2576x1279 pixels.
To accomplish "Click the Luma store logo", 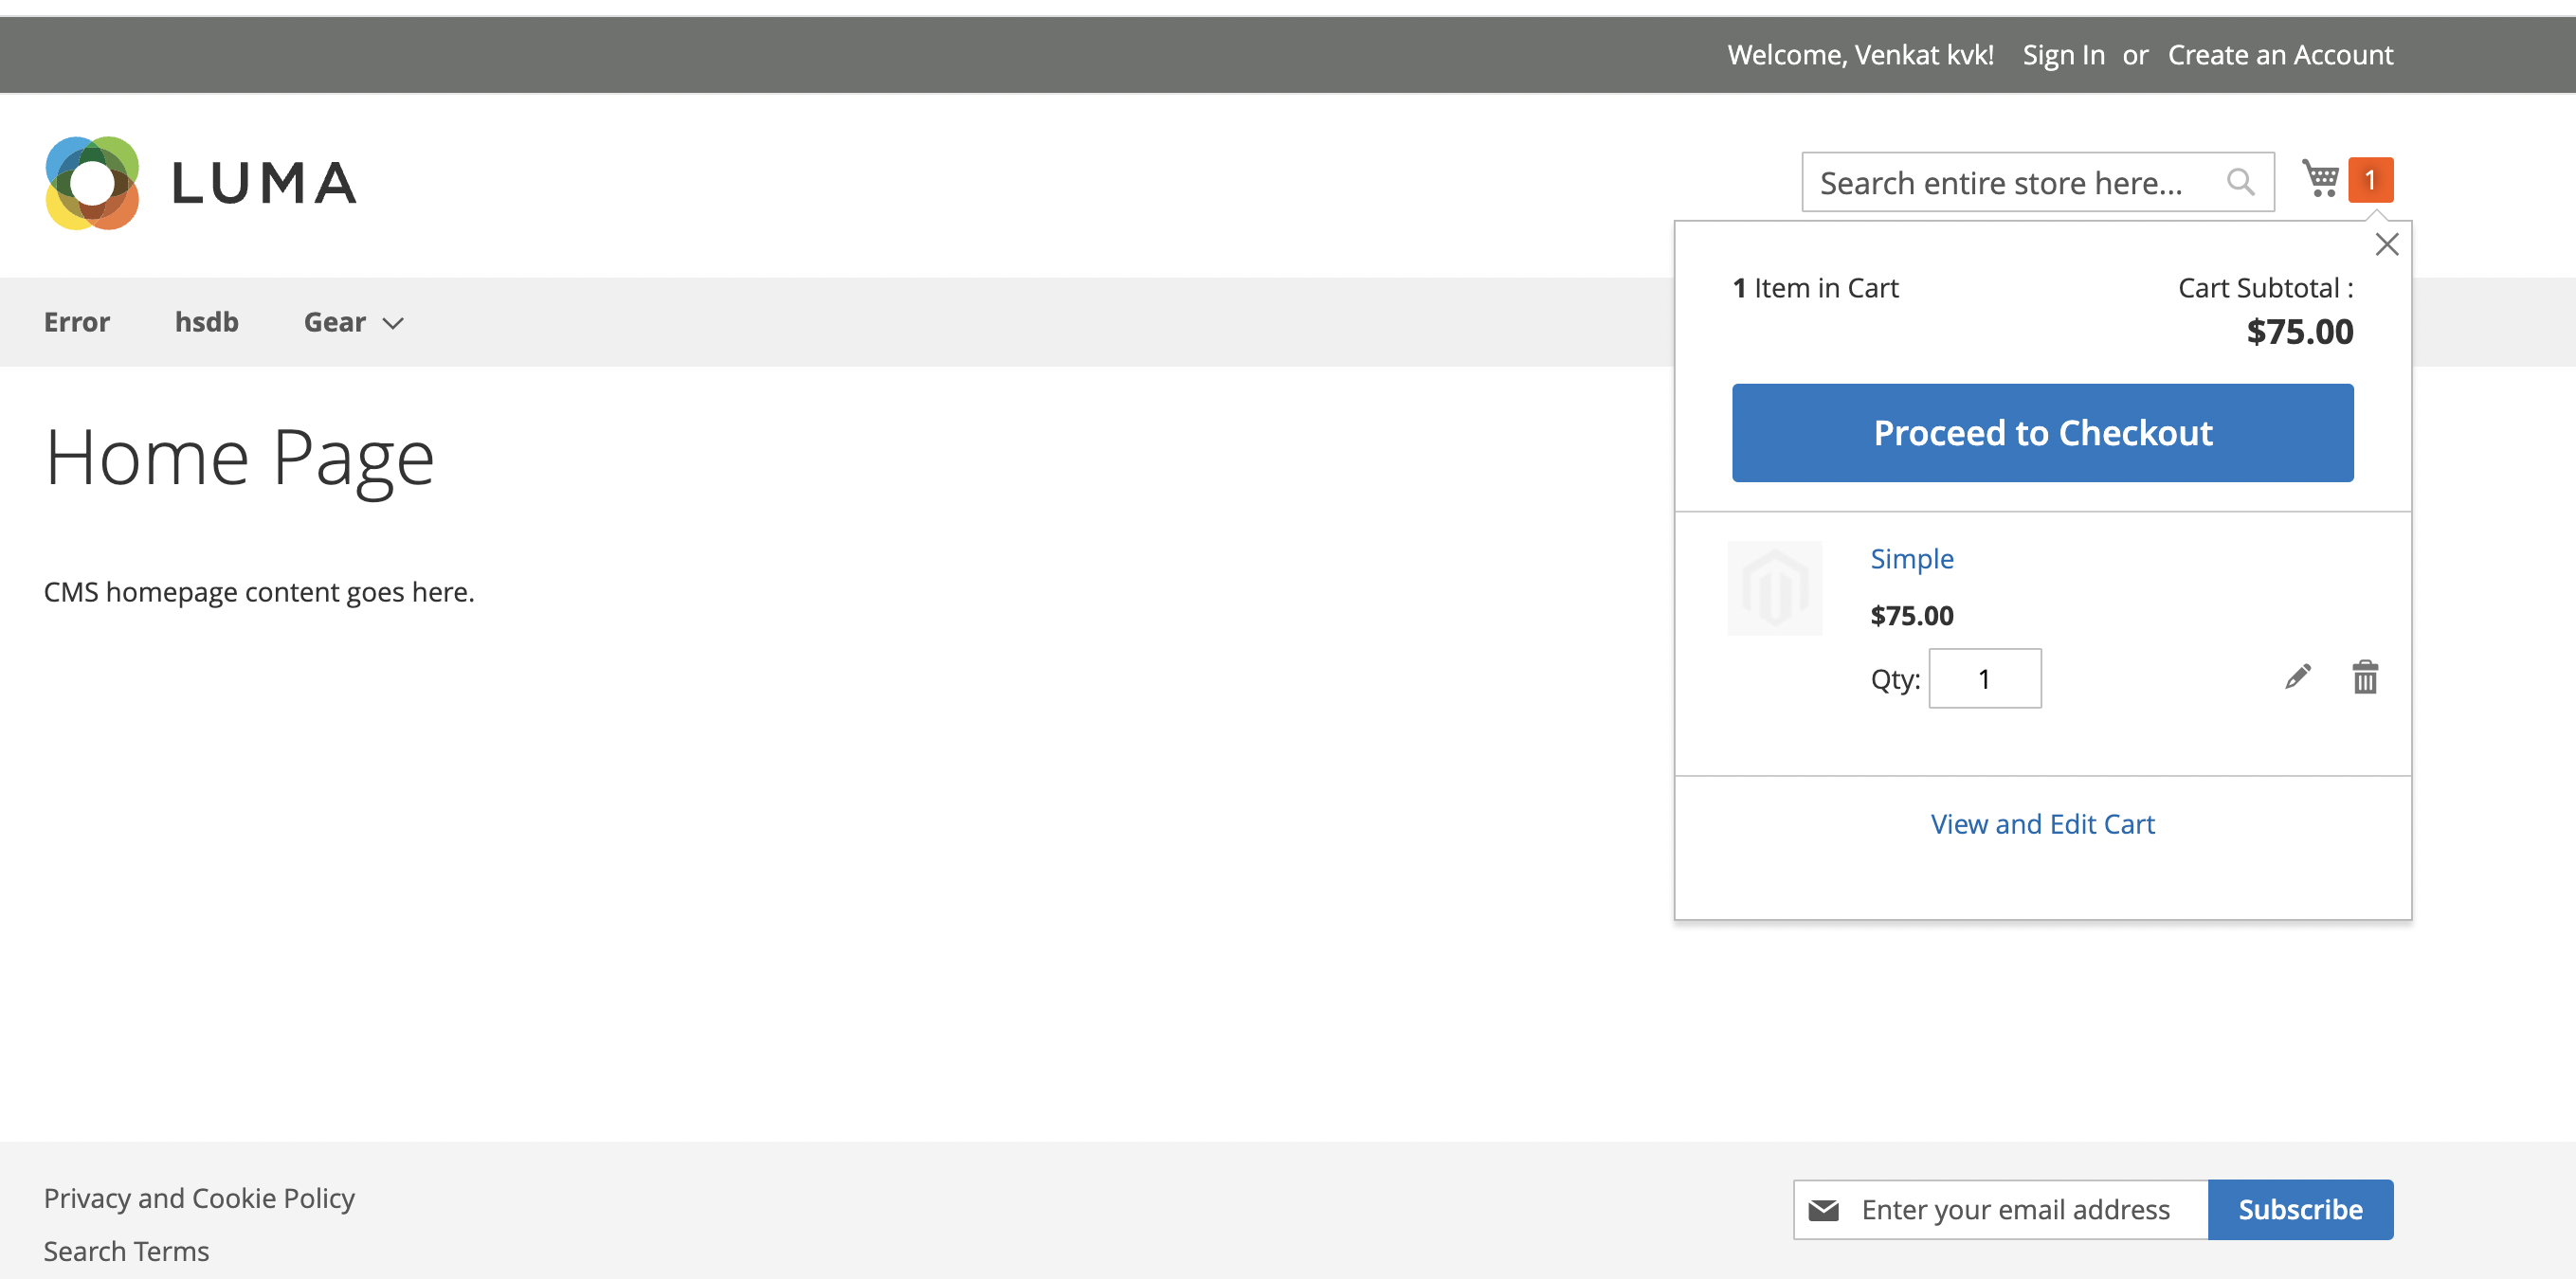I will [x=200, y=182].
